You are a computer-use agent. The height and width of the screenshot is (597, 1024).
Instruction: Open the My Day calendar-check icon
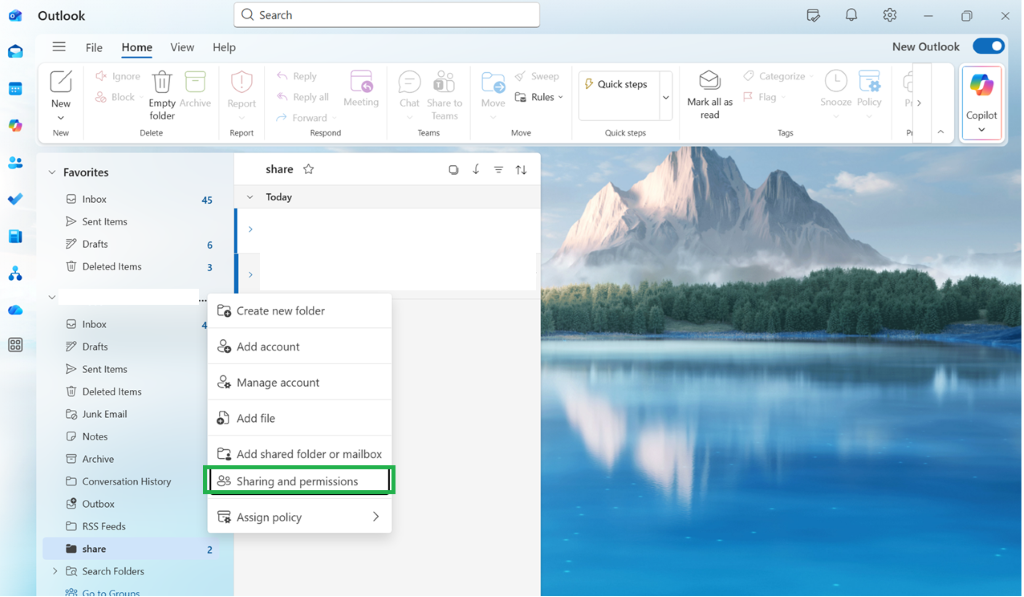point(813,15)
